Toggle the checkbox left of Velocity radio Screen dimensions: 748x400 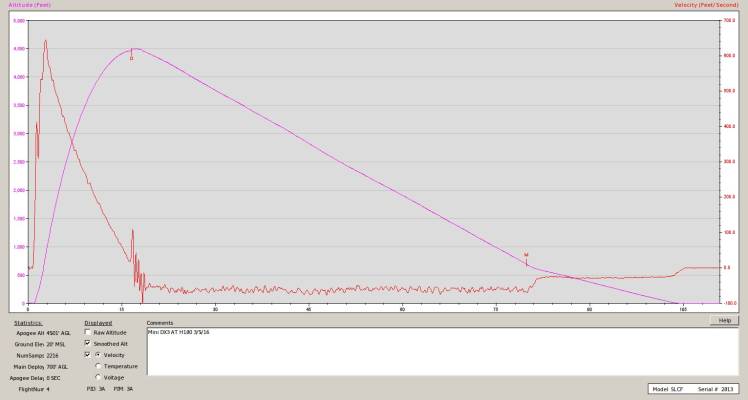coord(88,354)
